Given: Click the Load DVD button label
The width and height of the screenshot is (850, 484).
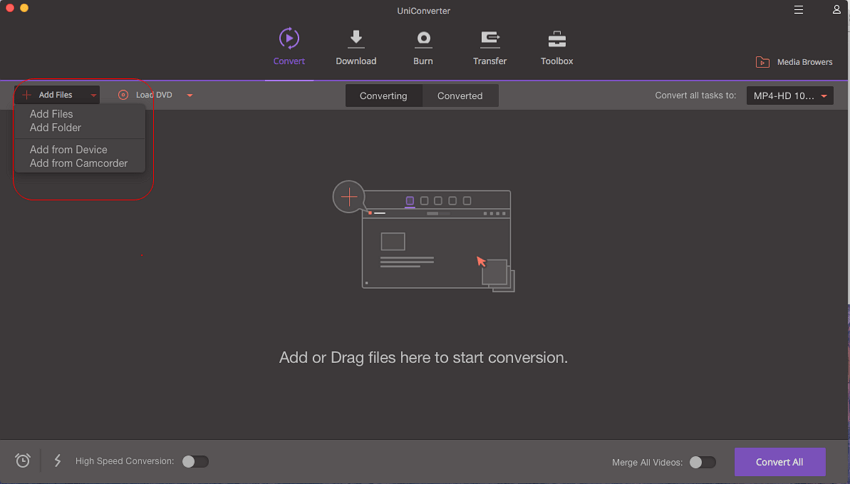Looking at the screenshot, I should (x=154, y=95).
